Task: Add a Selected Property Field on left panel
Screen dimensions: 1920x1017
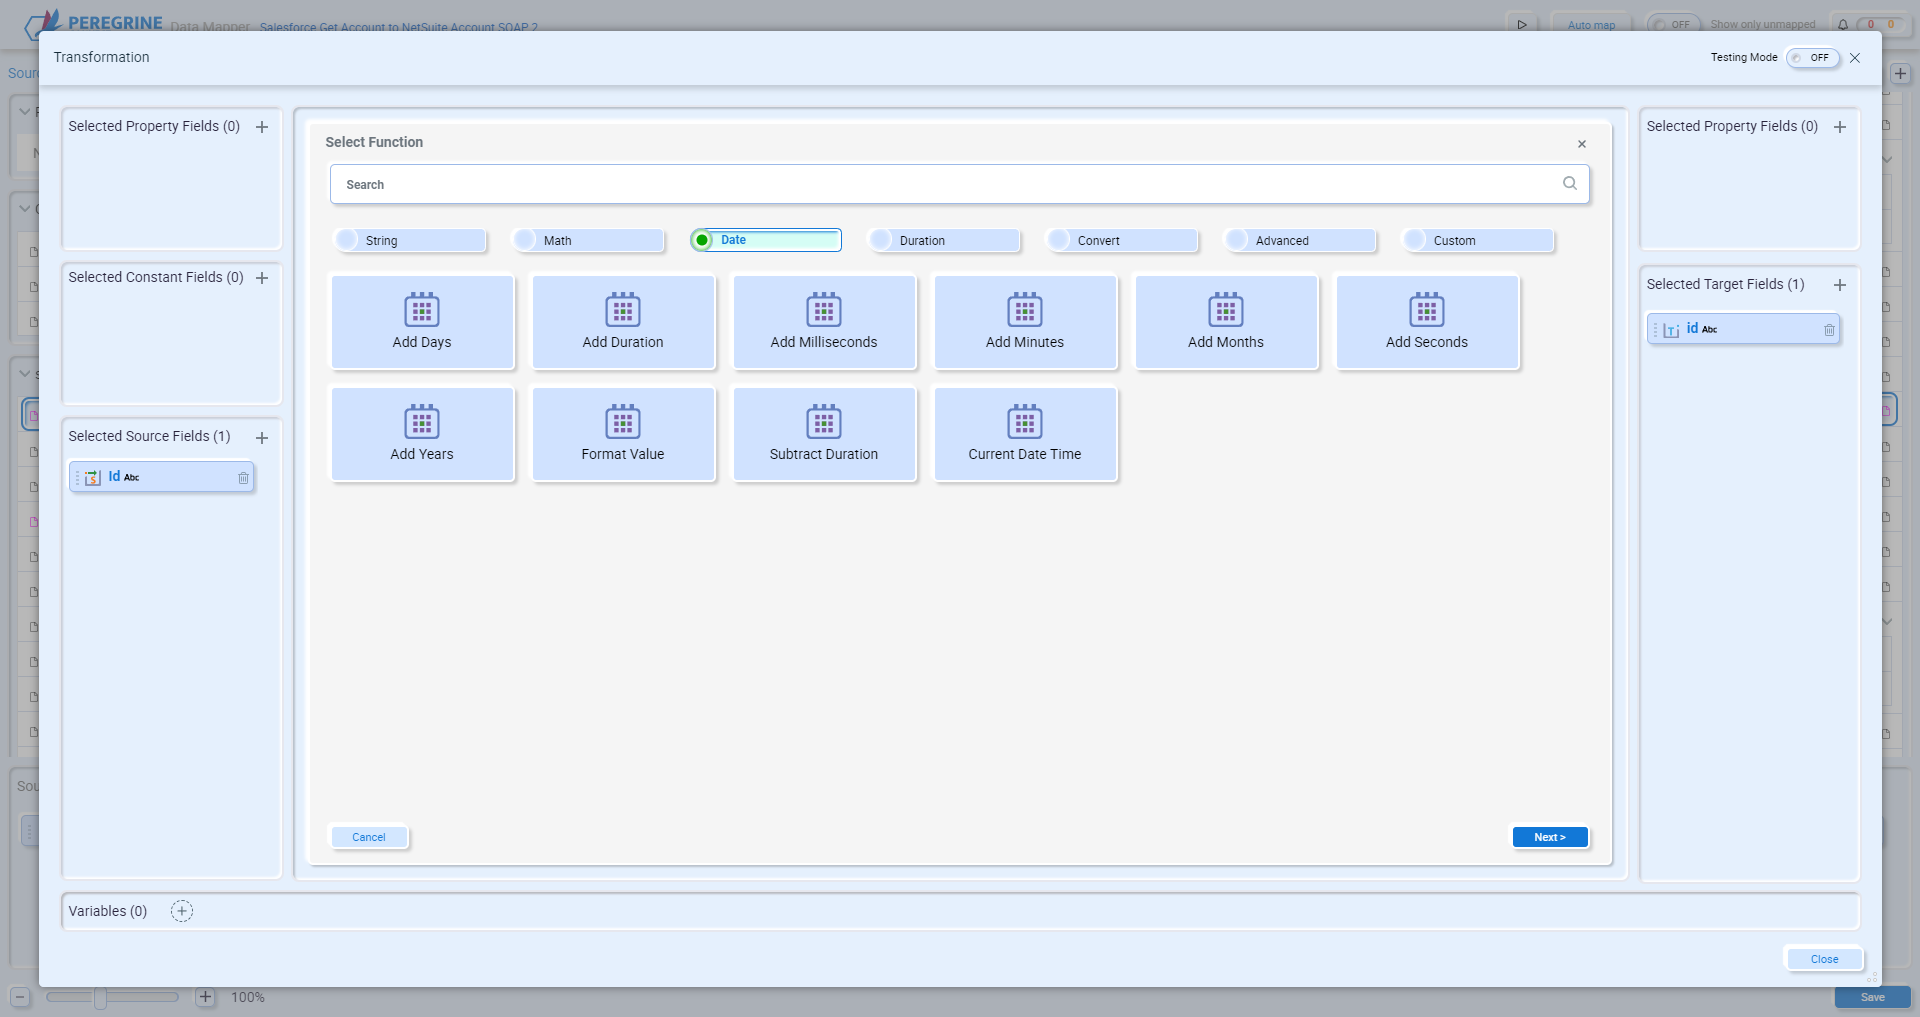Action: click(x=262, y=127)
